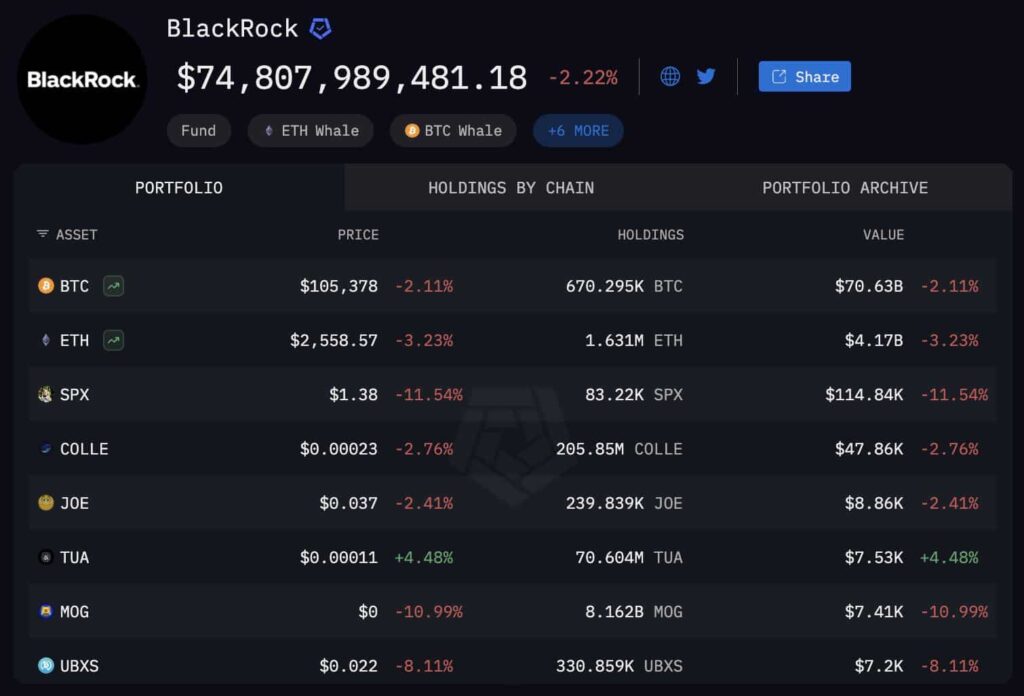Click the $7.53K TUA value
1024x696 pixels.
(x=874, y=557)
